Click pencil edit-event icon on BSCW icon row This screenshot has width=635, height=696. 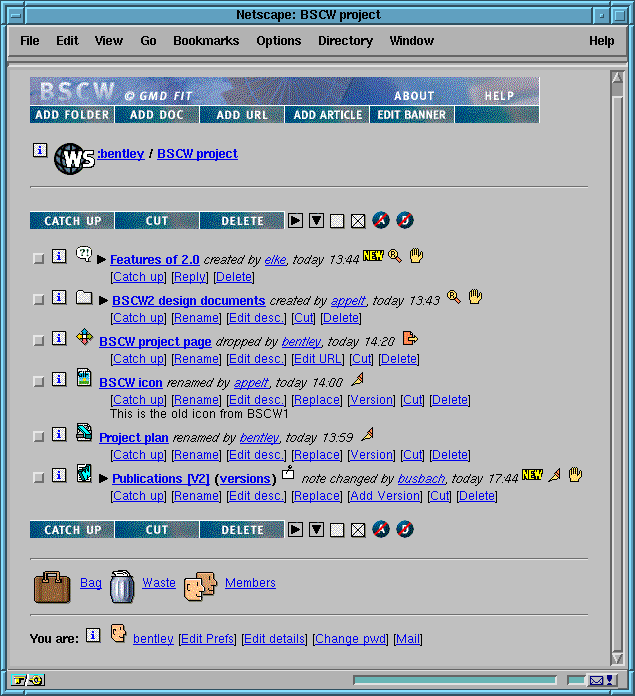pos(358,379)
